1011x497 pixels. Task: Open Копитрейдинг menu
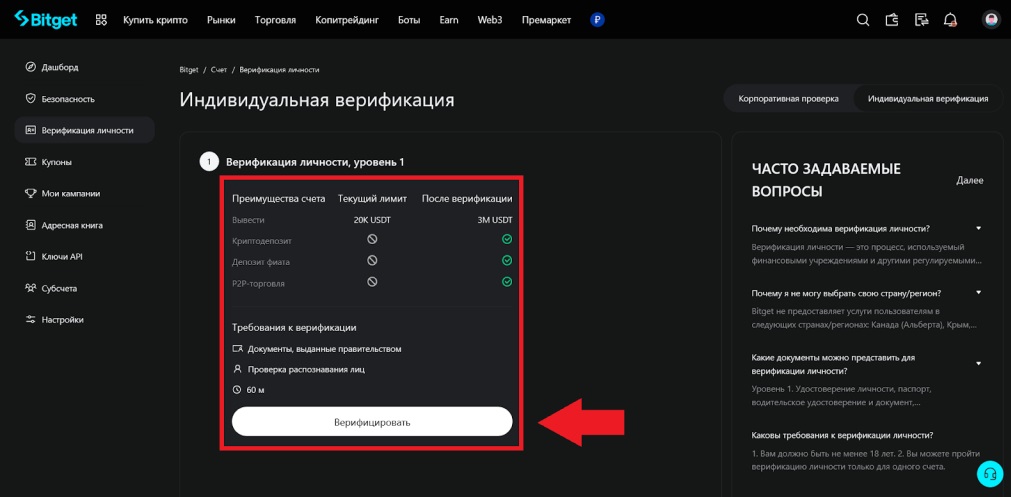click(347, 20)
